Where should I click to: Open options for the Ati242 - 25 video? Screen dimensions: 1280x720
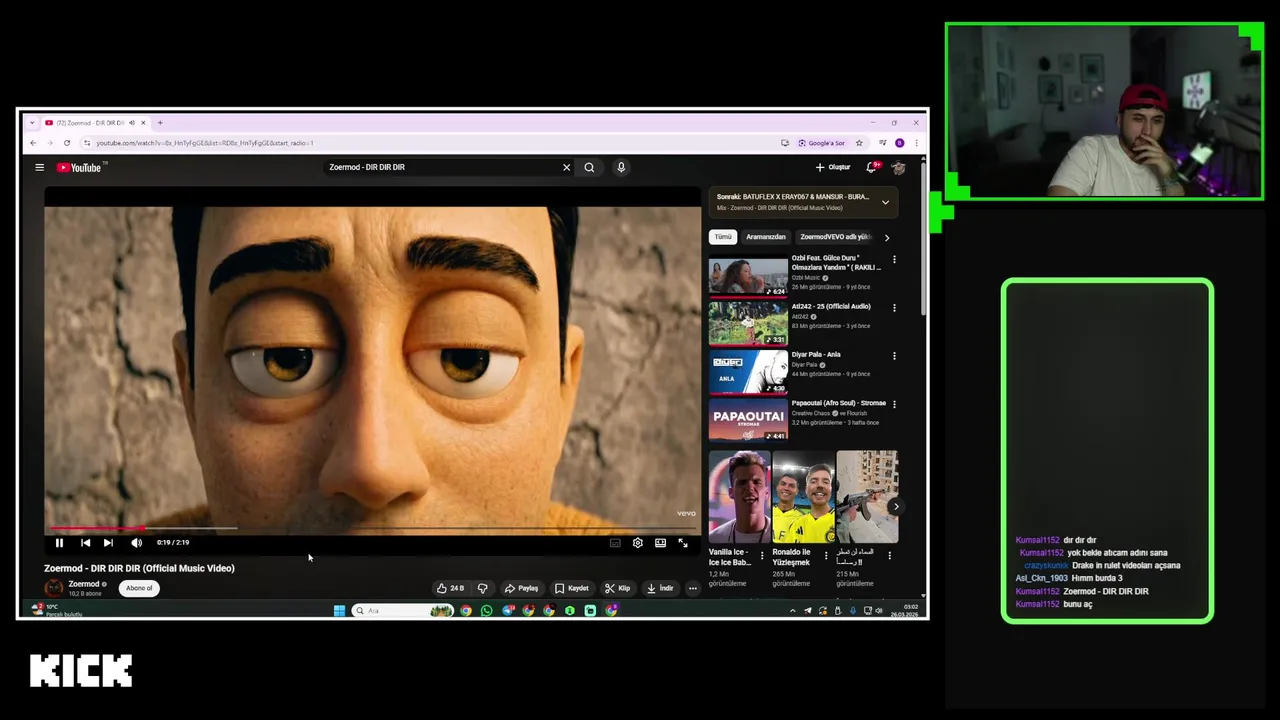click(x=894, y=308)
